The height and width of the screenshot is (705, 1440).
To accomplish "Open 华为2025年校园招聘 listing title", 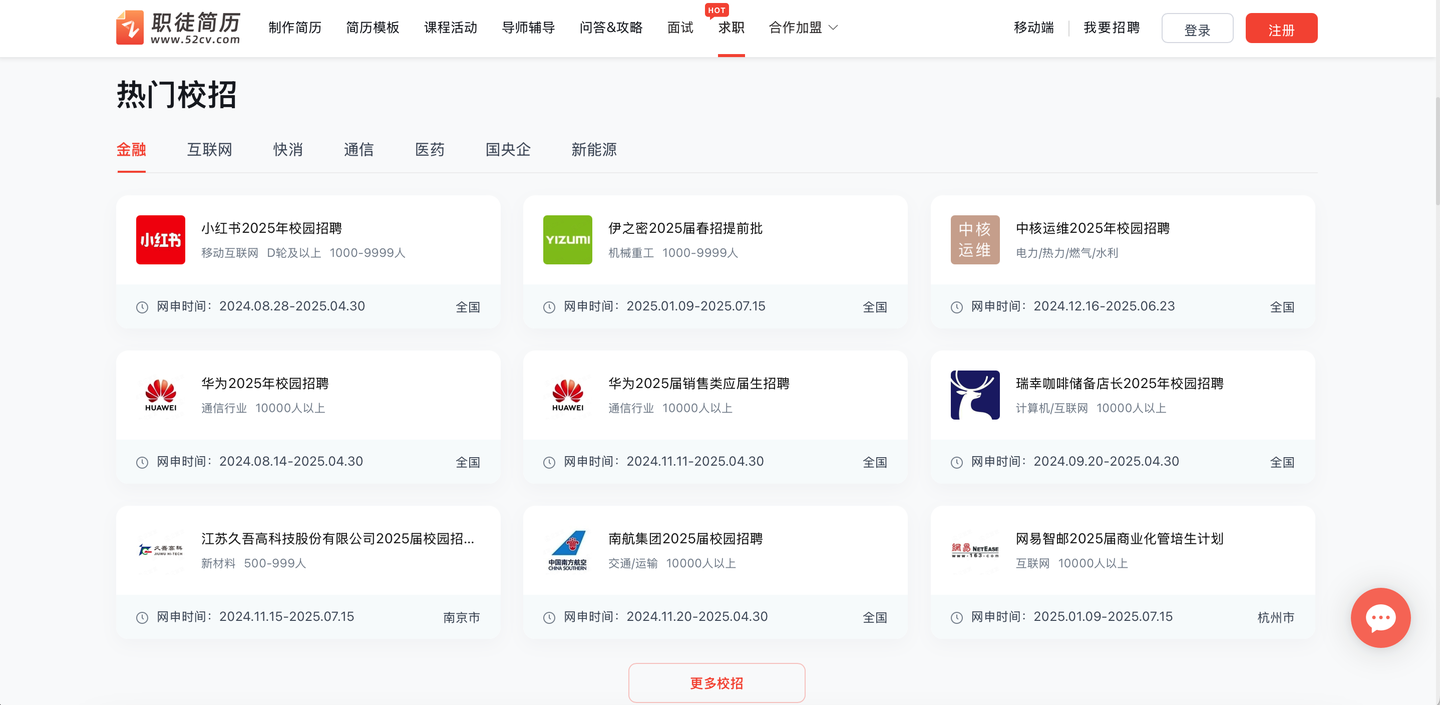I will click(265, 383).
